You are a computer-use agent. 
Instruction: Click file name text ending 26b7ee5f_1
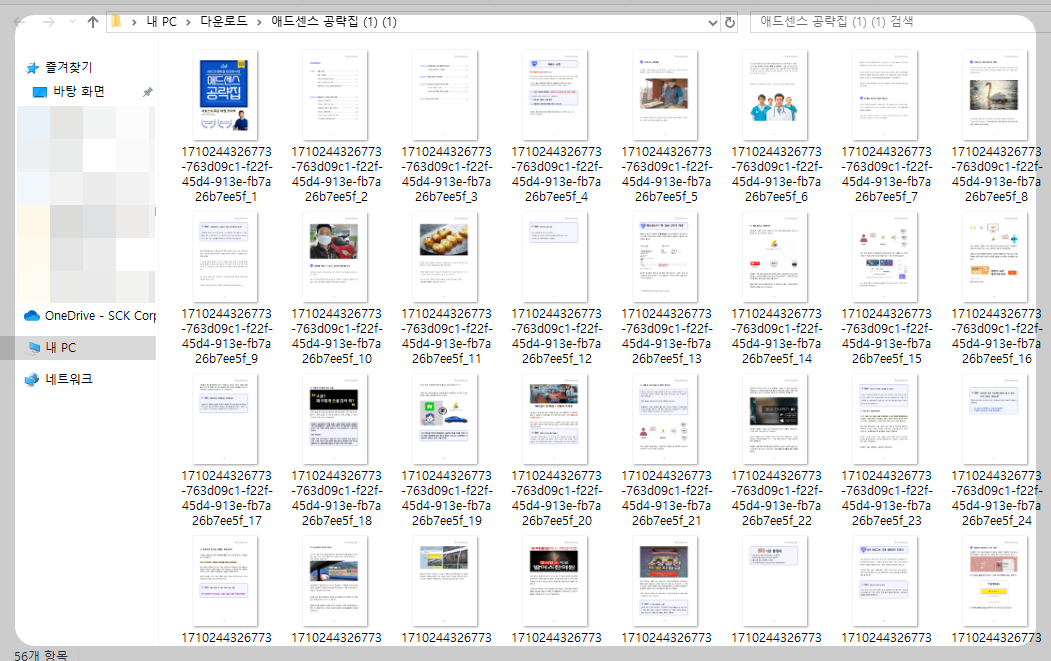coord(227,174)
